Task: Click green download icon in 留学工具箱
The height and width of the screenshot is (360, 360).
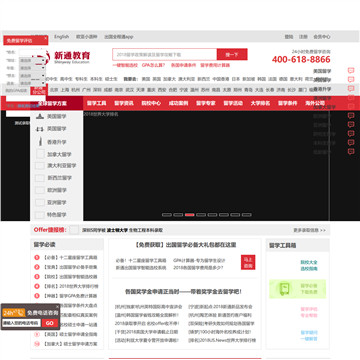Action: click(284, 289)
